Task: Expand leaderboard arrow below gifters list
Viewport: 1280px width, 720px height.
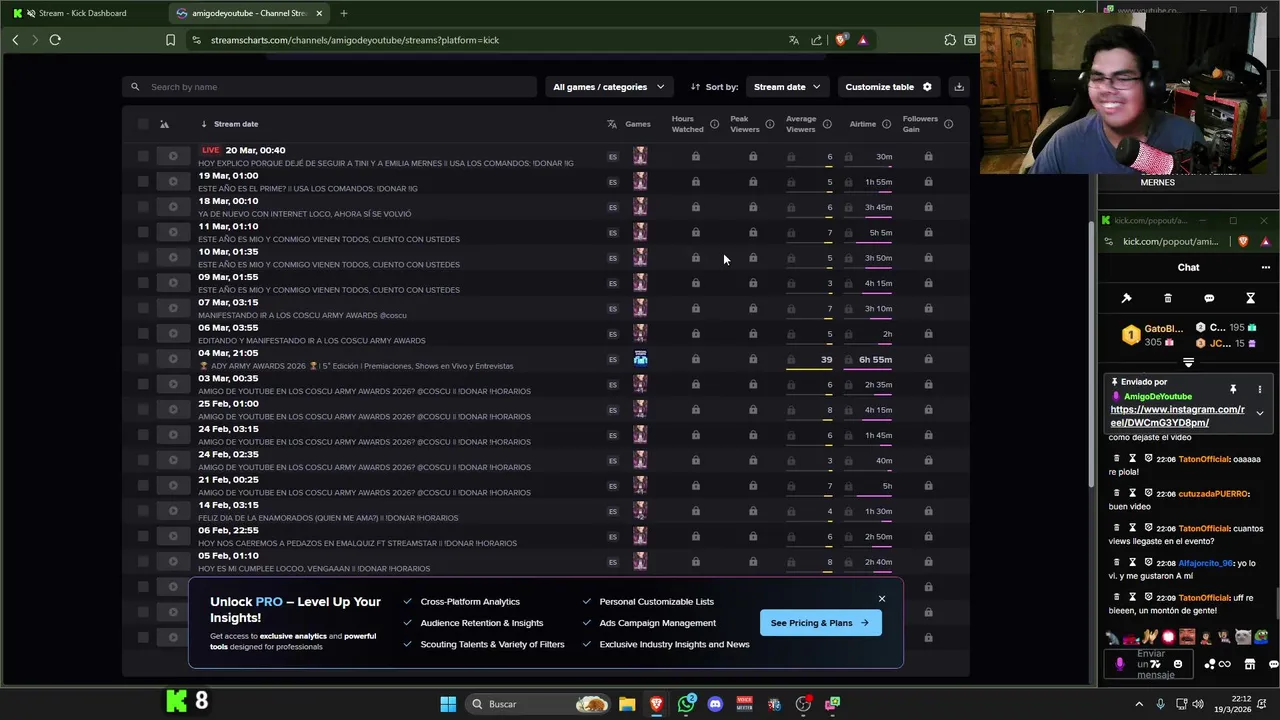Action: 1188,363
